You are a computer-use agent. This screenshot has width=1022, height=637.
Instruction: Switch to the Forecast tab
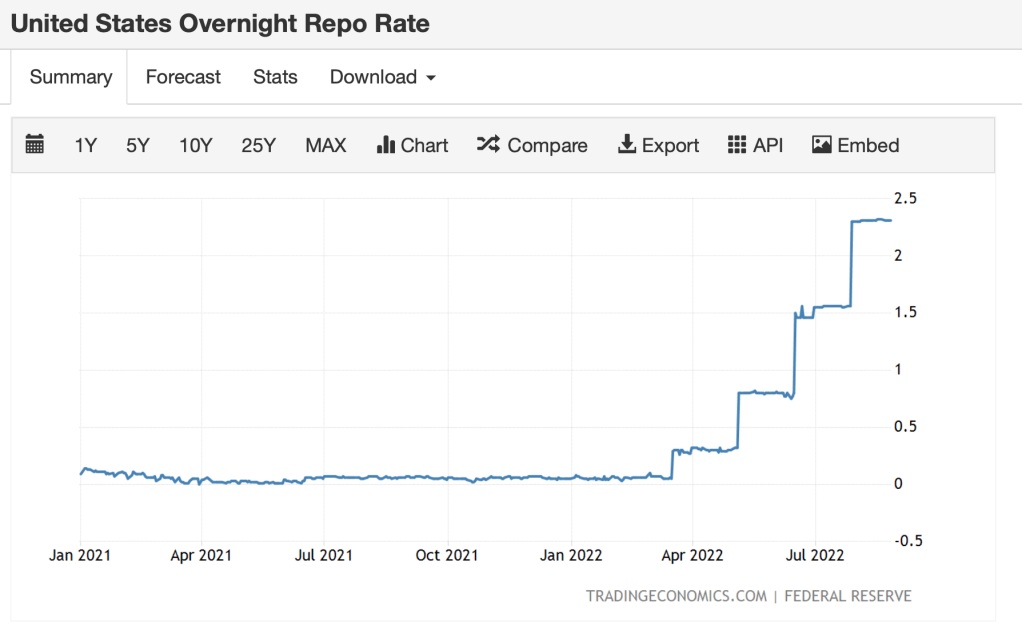pos(183,77)
